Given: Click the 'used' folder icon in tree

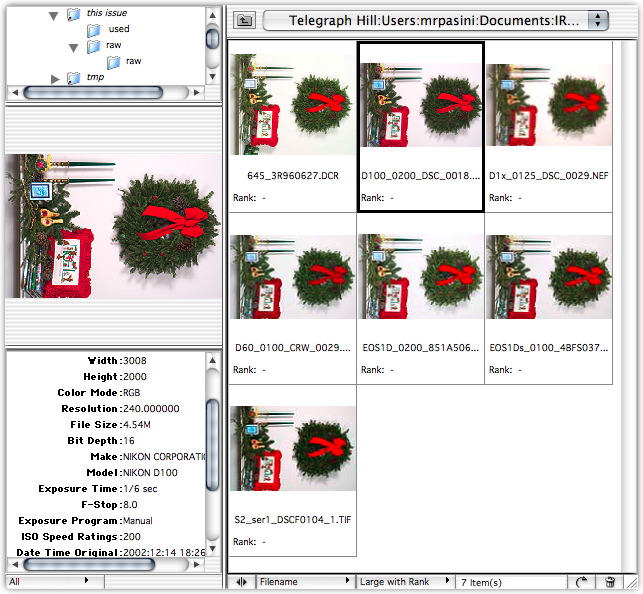Looking at the screenshot, I should coord(94,30).
